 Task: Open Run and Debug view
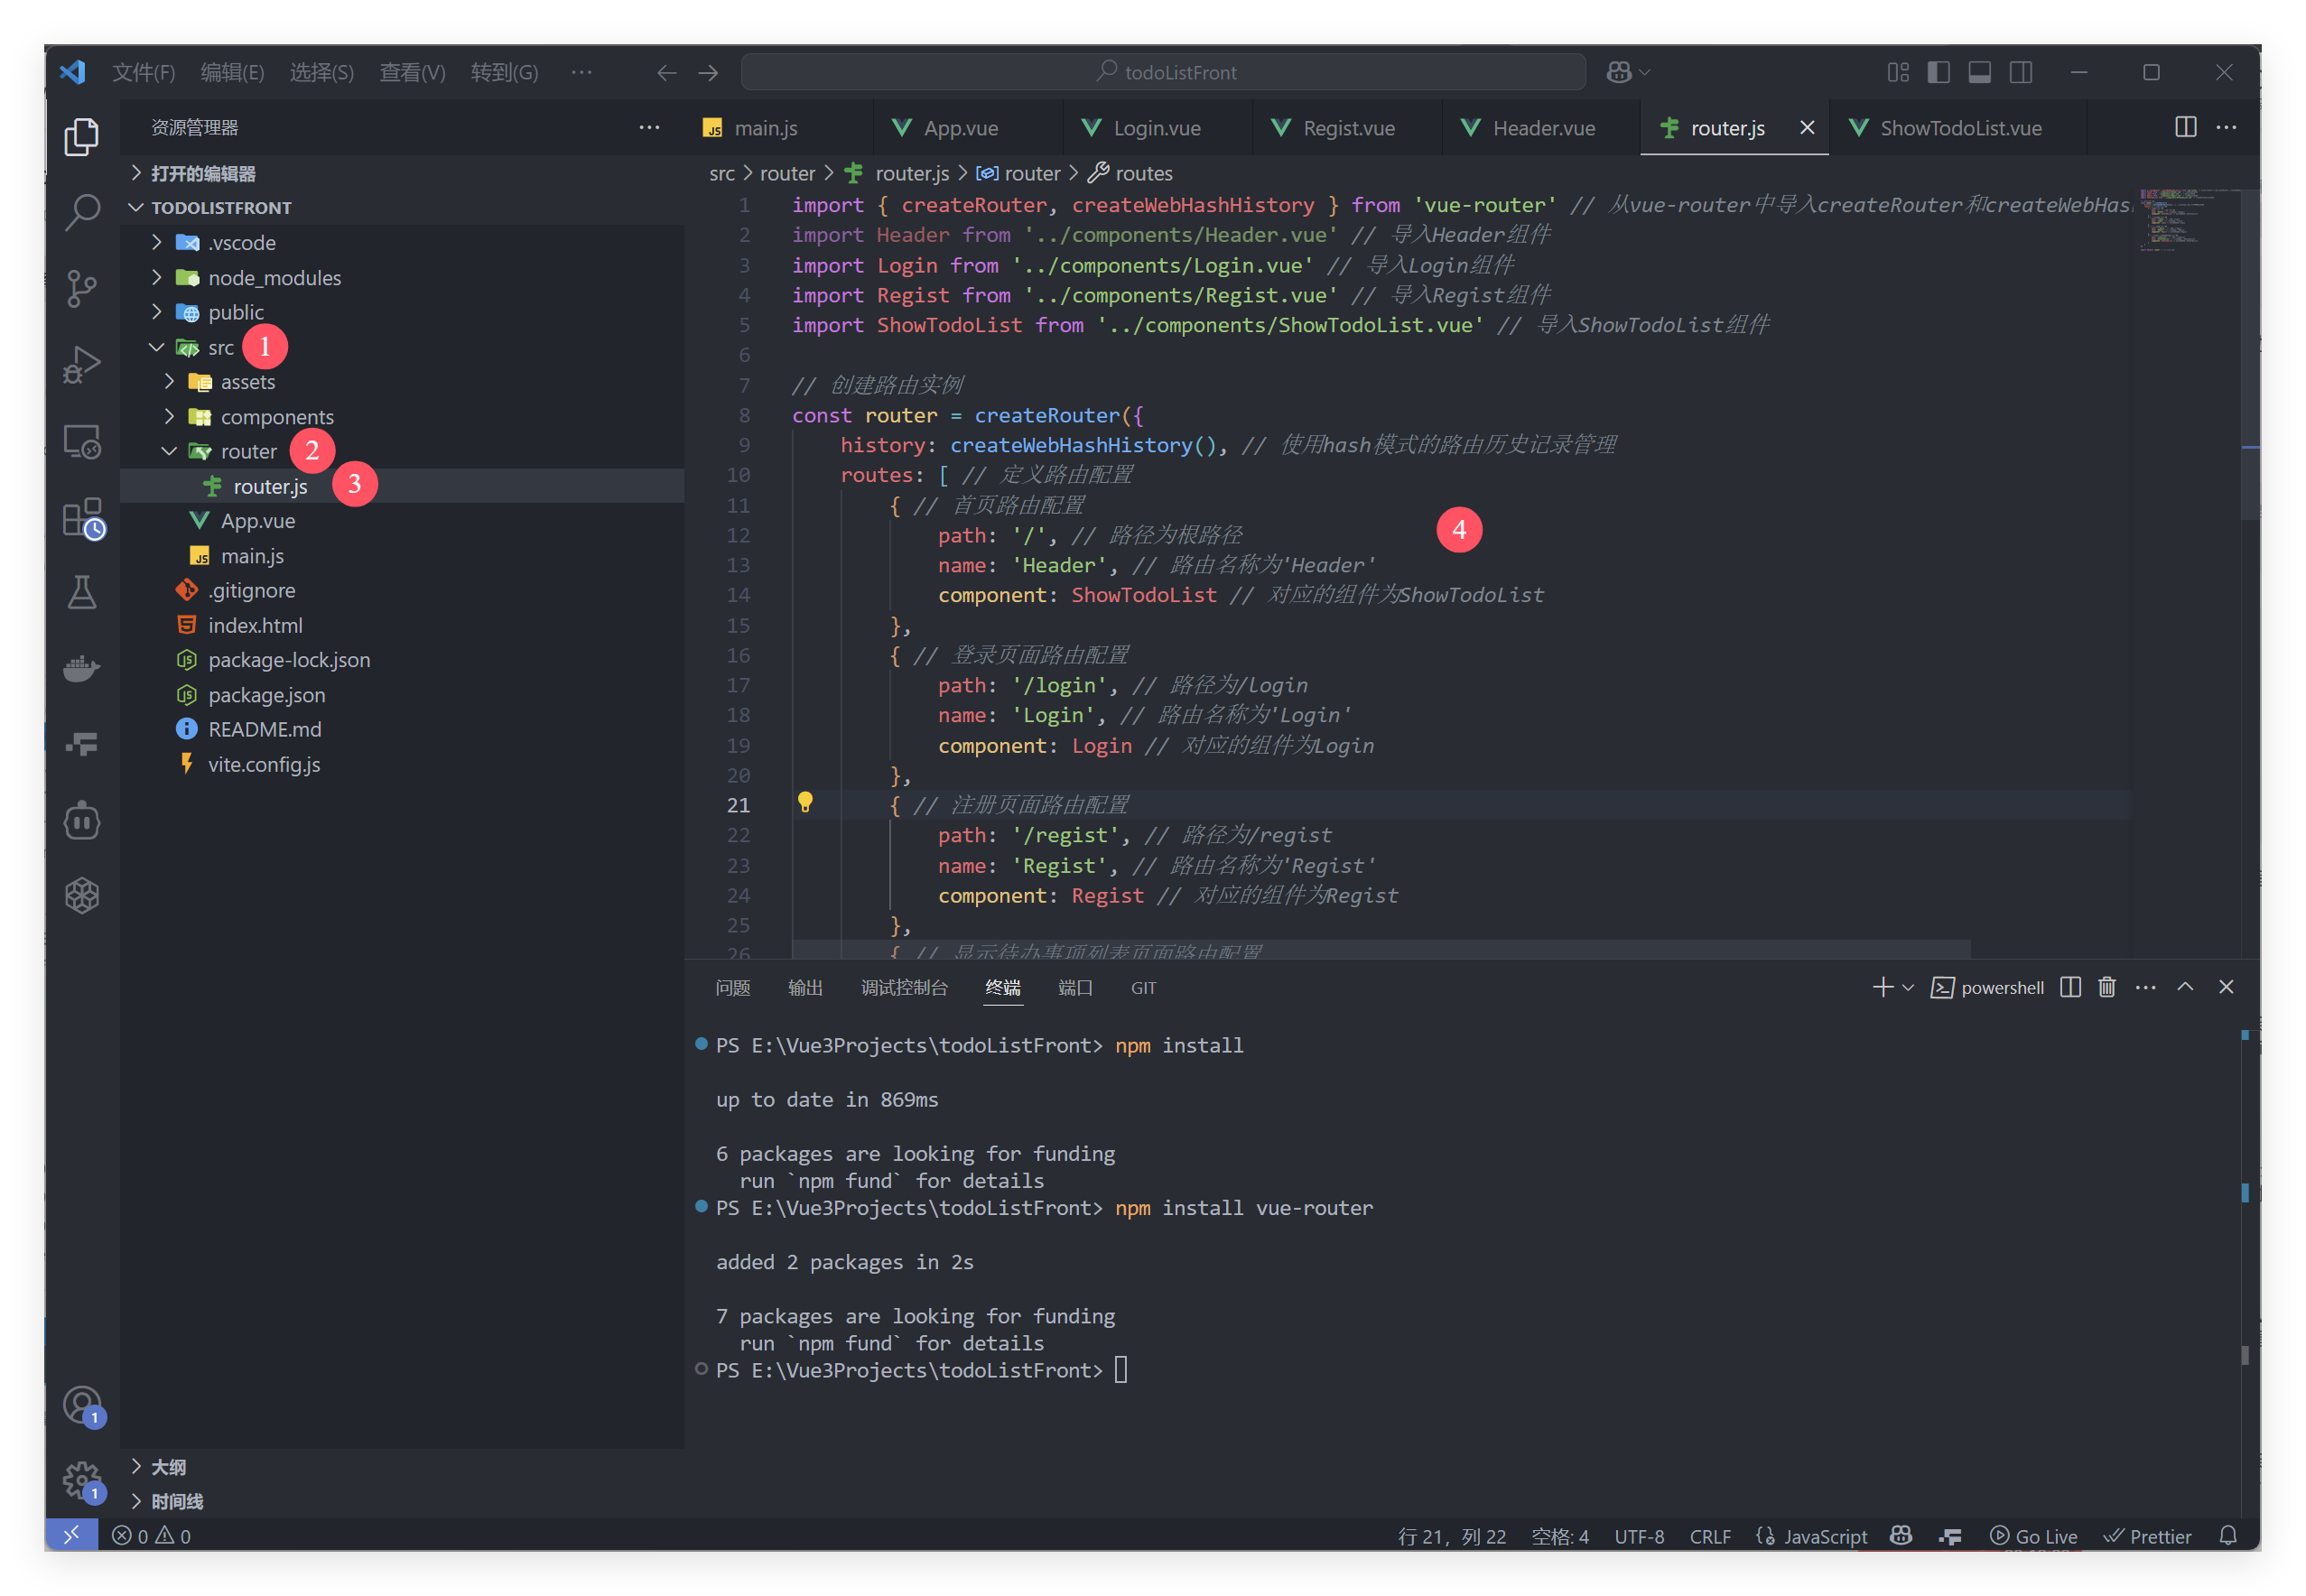[x=82, y=364]
